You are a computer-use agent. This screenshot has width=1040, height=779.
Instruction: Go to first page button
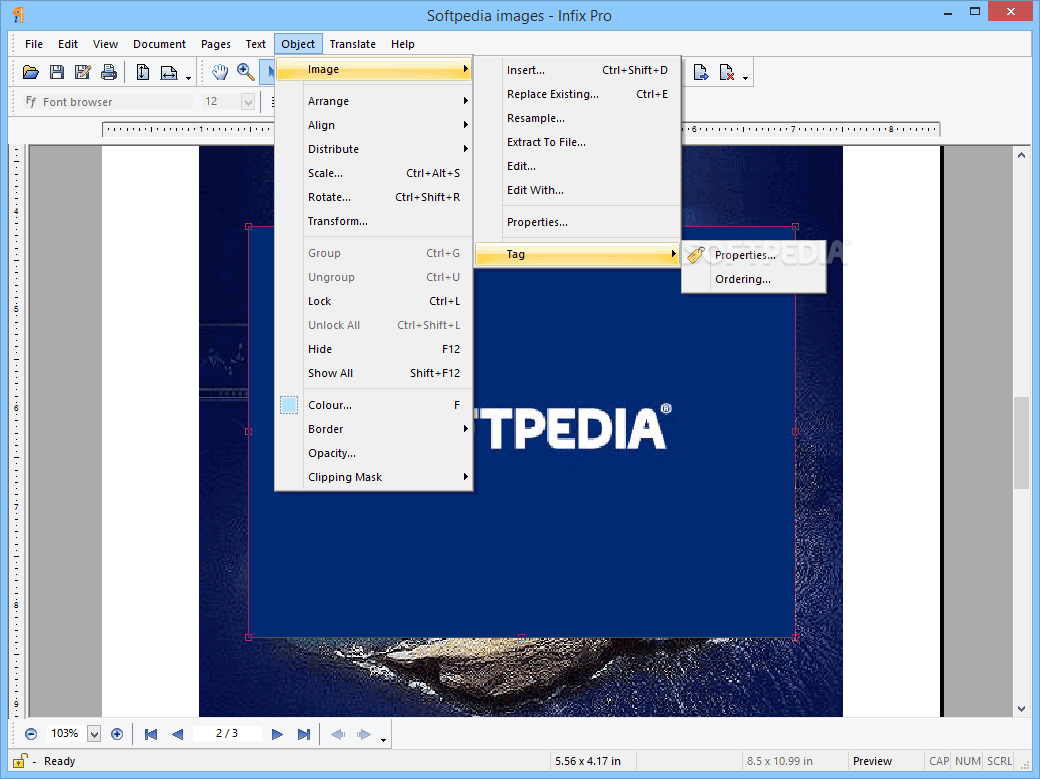pyautogui.click(x=151, y=734)
